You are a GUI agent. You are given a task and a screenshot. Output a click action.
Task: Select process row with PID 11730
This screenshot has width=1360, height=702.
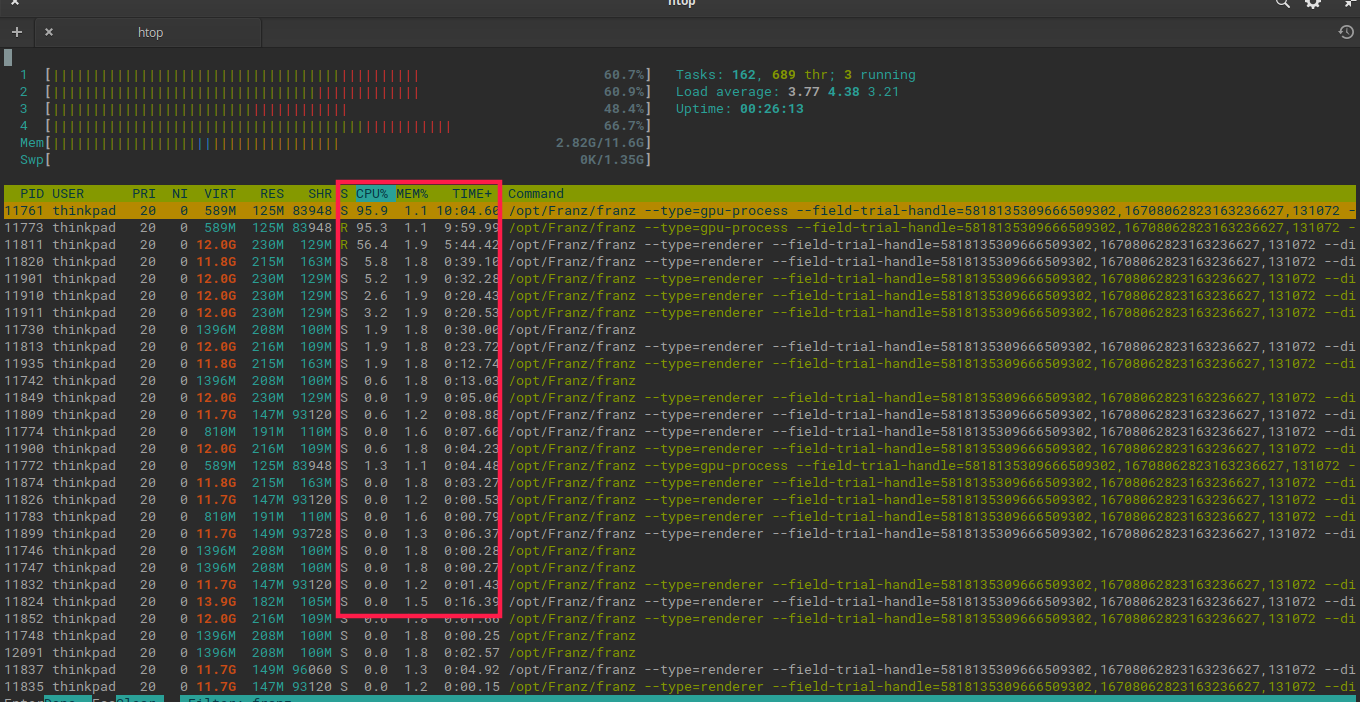pyautogui.click(x=680, y=330)
